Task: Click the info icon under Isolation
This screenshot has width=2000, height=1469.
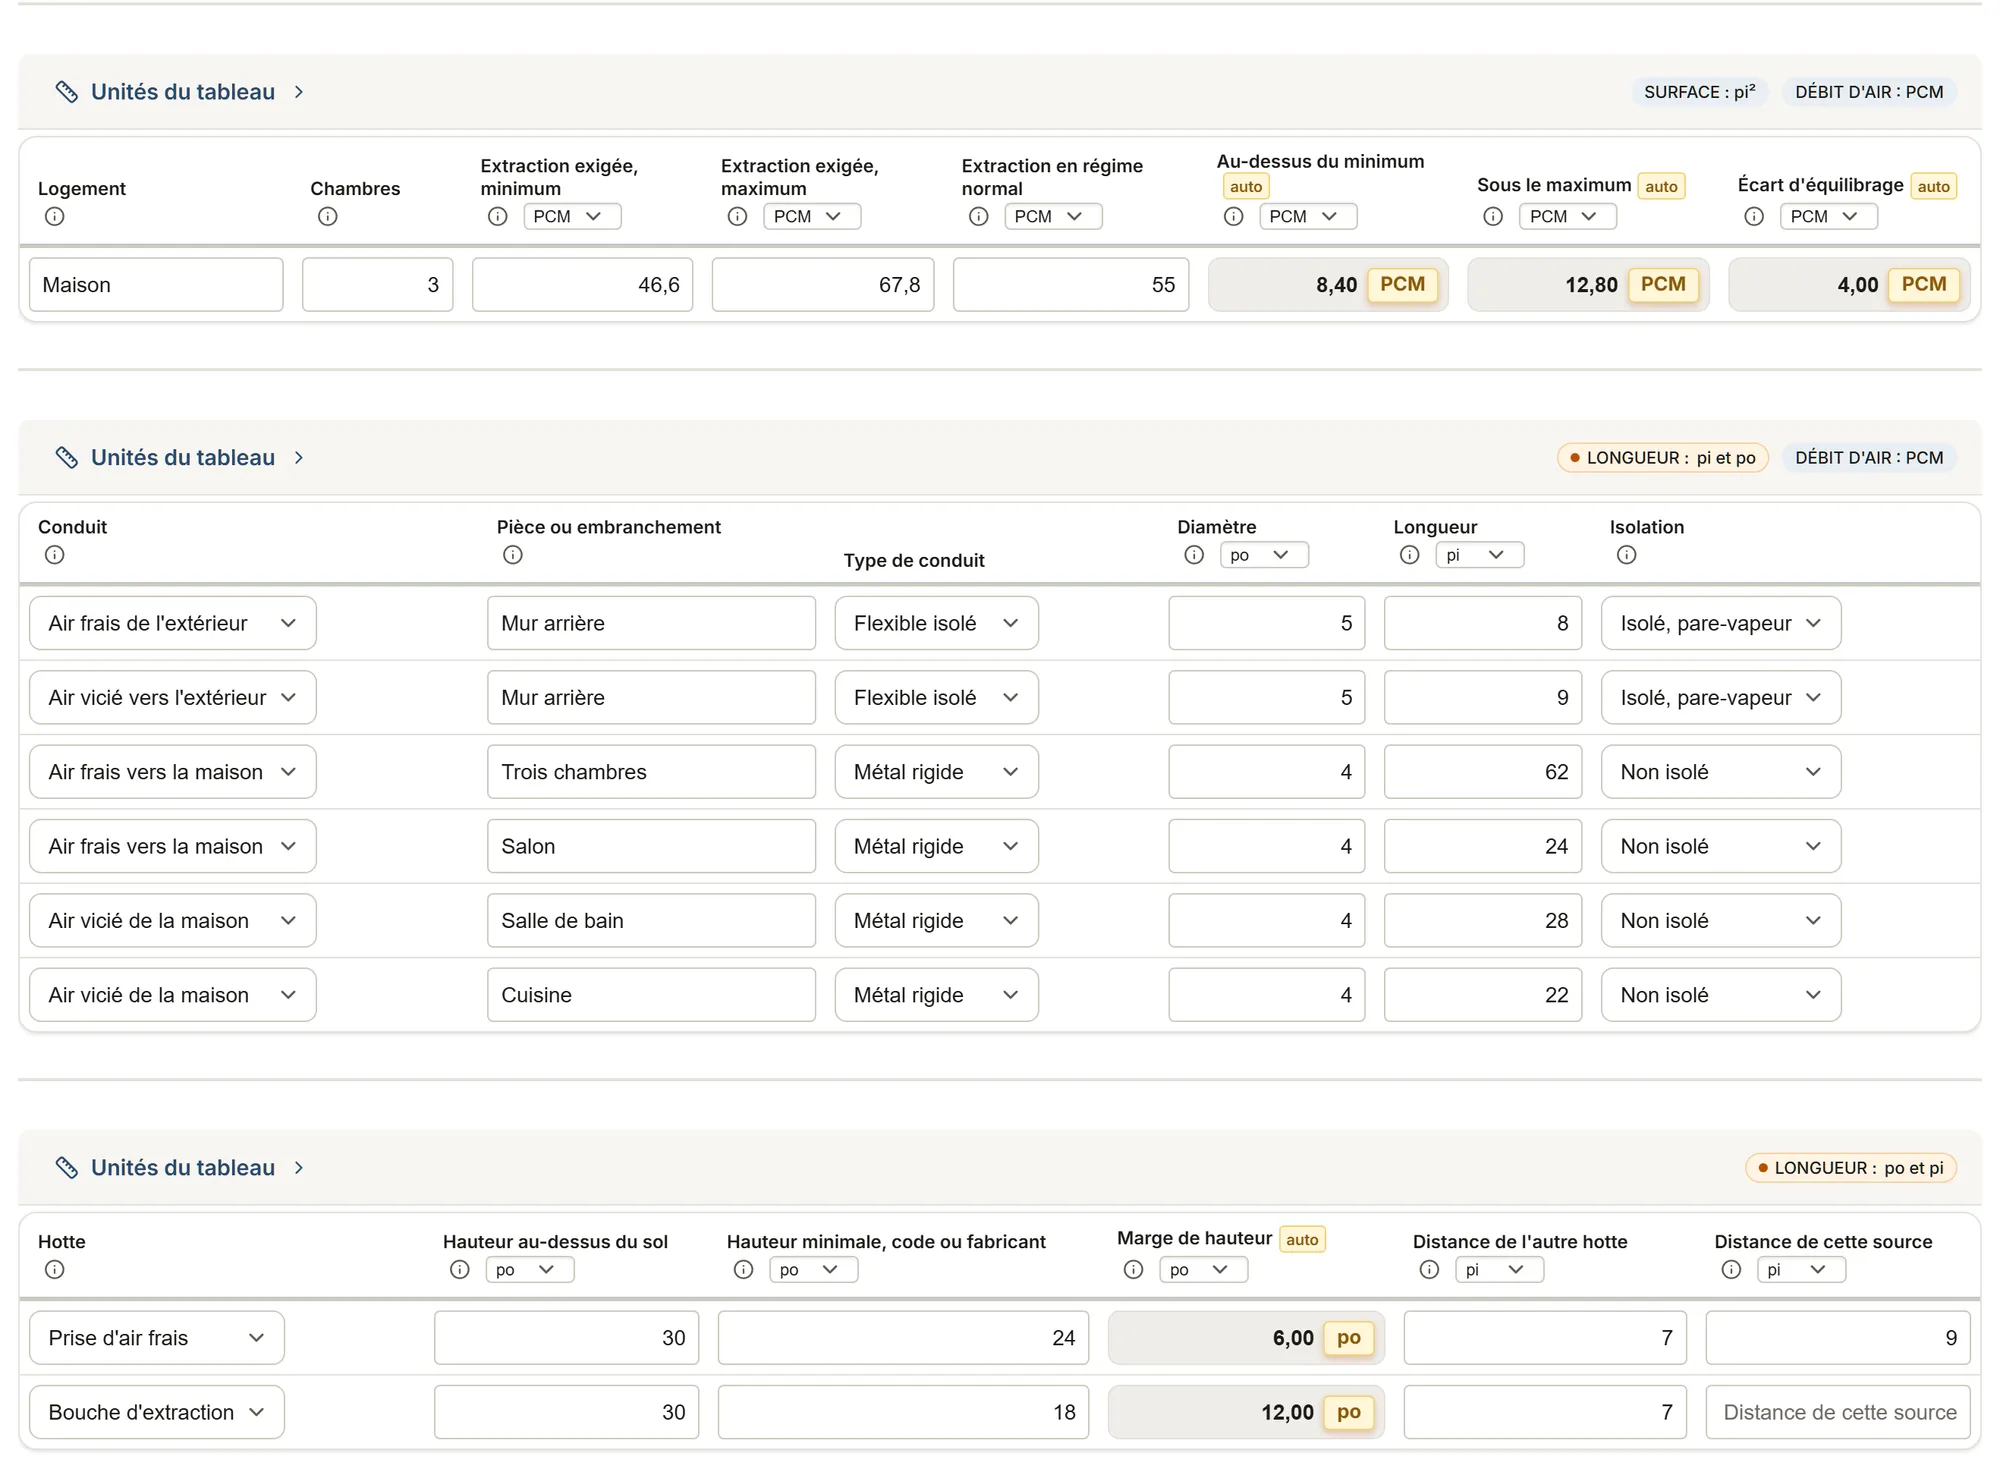Action: 1627,554
